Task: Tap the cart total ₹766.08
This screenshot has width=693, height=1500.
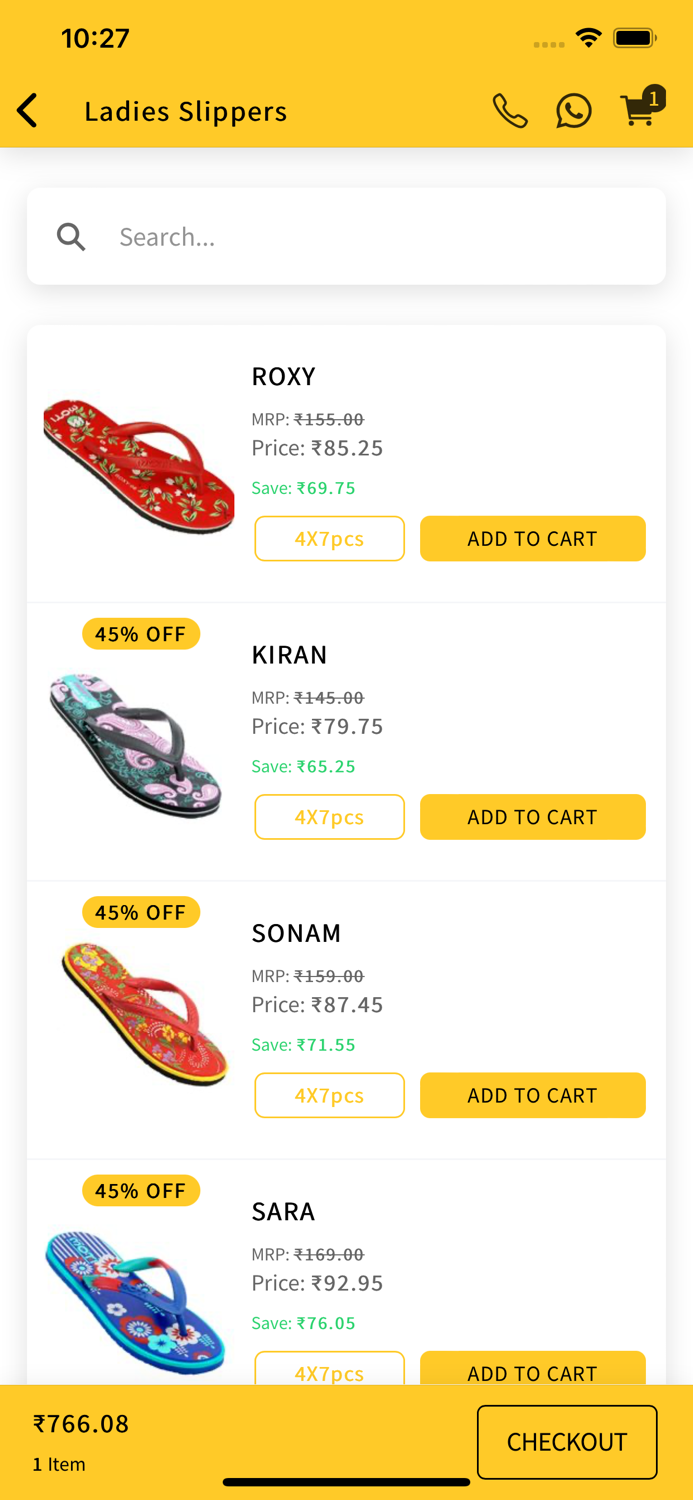Action: pos(81,1424)
